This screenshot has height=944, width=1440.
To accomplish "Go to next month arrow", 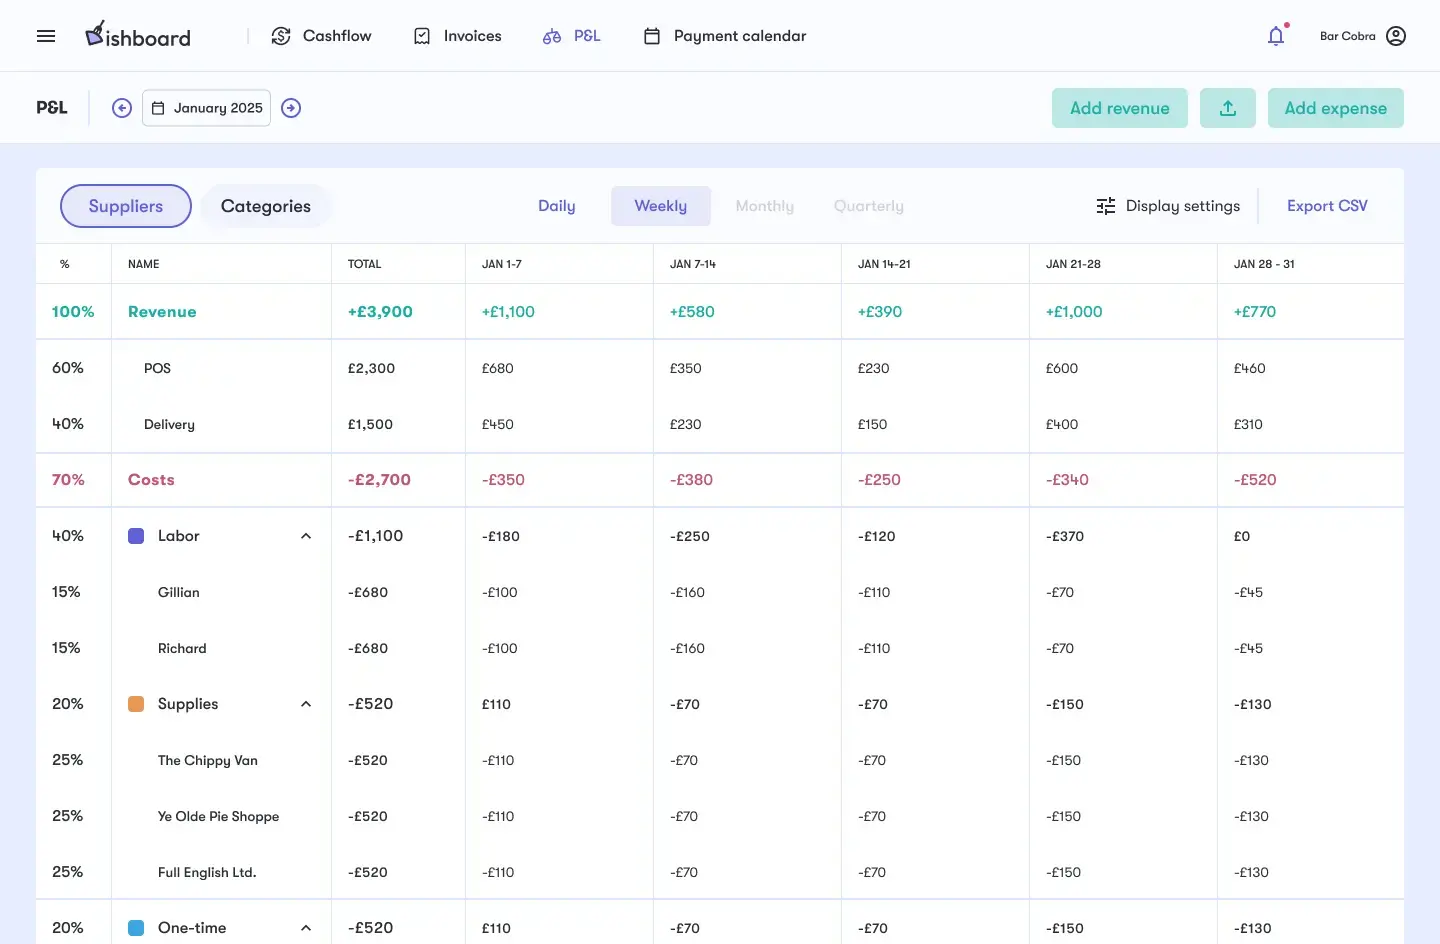I will click(291, 108).
